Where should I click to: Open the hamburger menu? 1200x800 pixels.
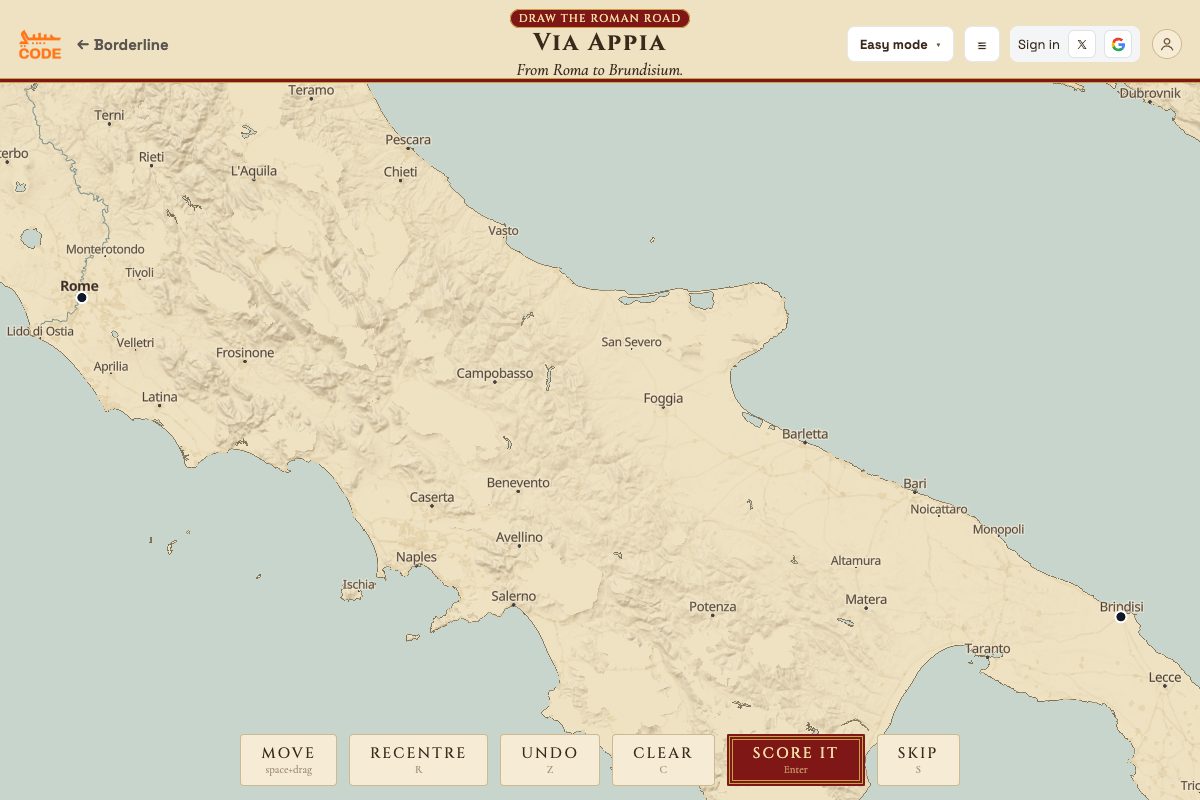click(982, 44)
